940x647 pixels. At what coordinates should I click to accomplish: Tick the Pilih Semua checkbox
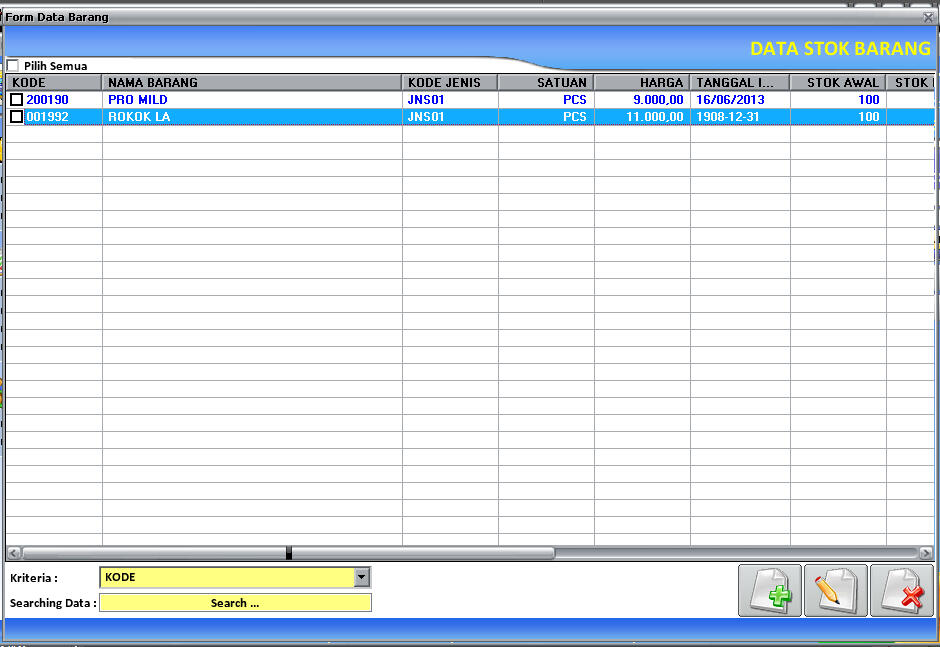[13, 65]
